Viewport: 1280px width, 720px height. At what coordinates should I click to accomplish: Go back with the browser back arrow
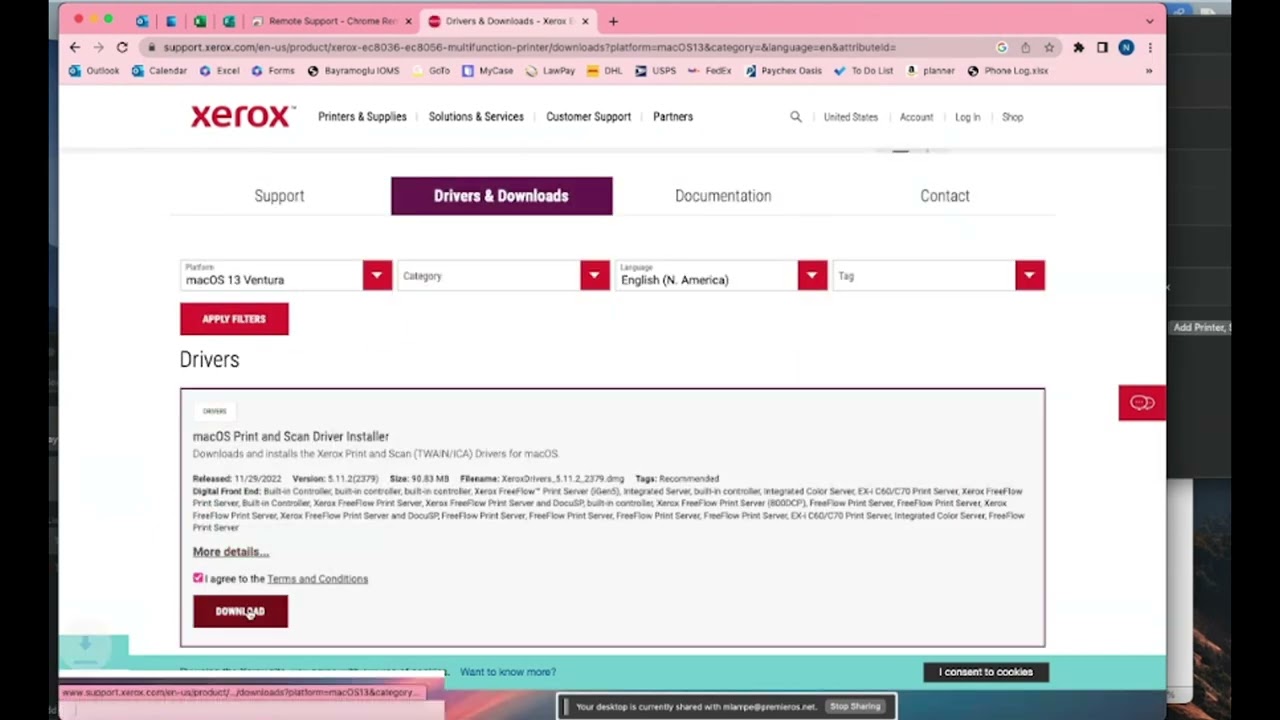(x=75, y=47)
